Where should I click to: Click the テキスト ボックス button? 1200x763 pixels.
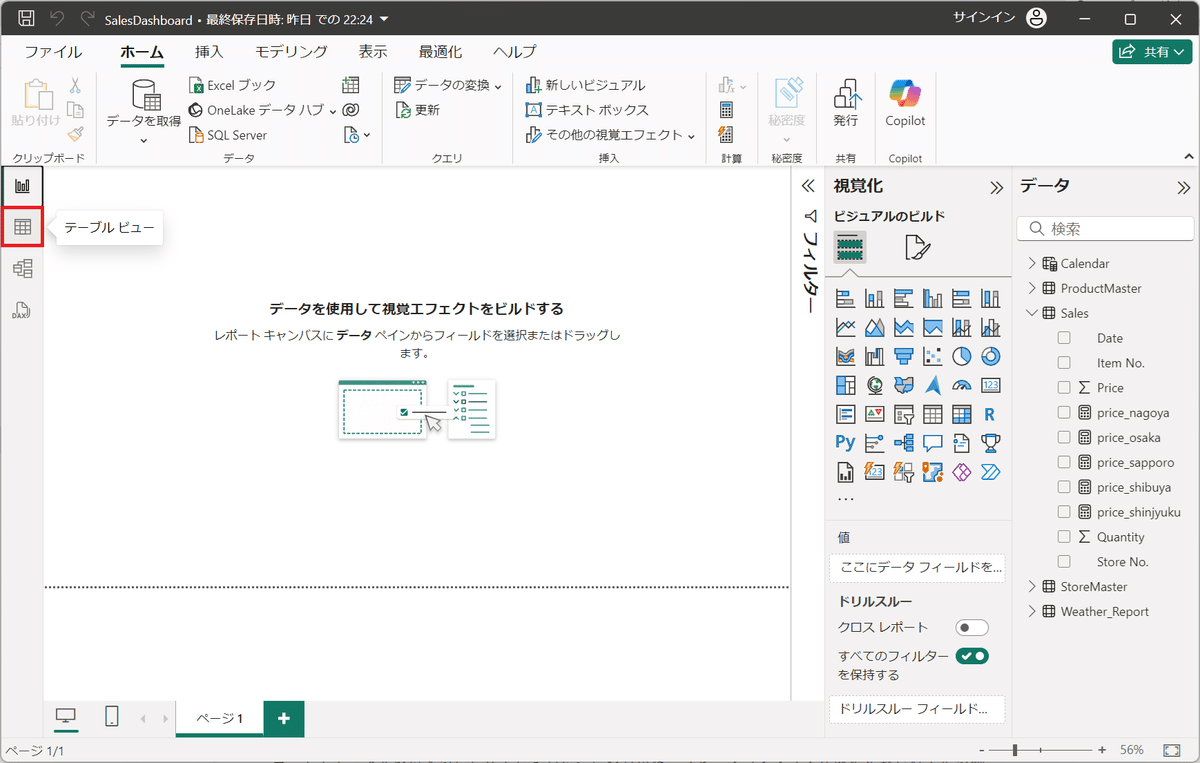click(x=587, y=110)
